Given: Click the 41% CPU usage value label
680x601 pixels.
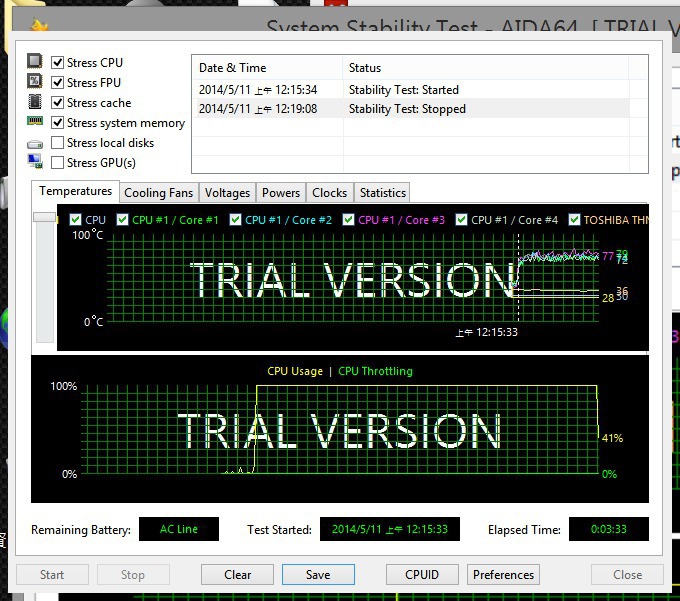Looking at the screenshot, I should coord(612,438).
